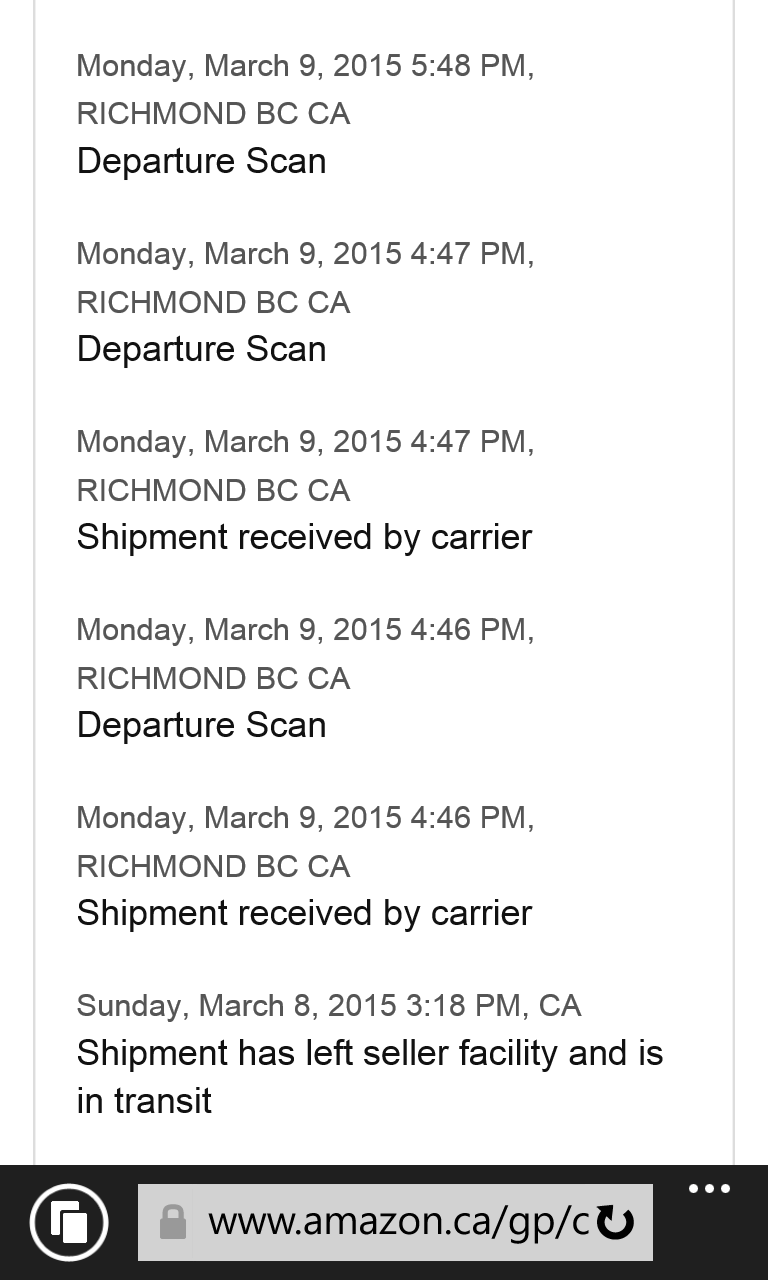Image resolution: width=768 pixels, height=1280 pixels.
Task: Tap the www.amazon.ca address bar field
Action: coord(397,1222)
